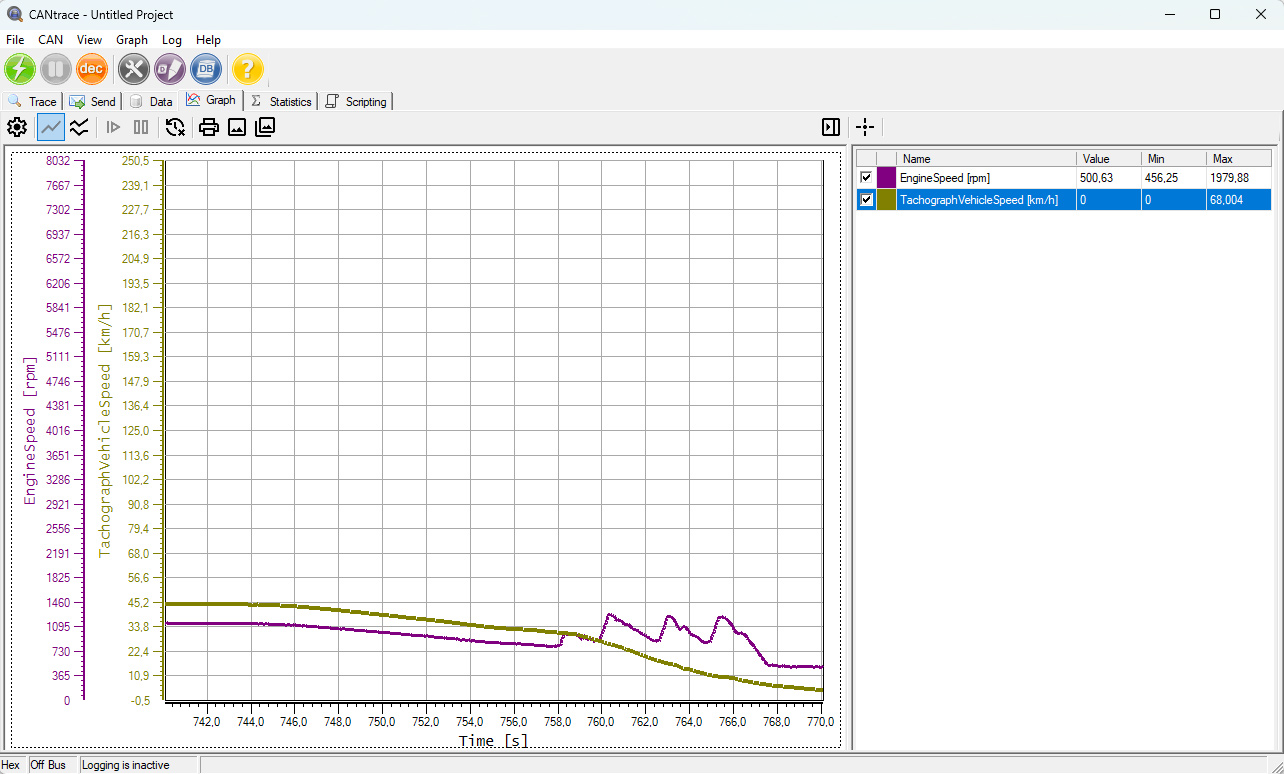Click the Hex indicator in status bar
The image size is (1284, 774).
coord(10,765)
